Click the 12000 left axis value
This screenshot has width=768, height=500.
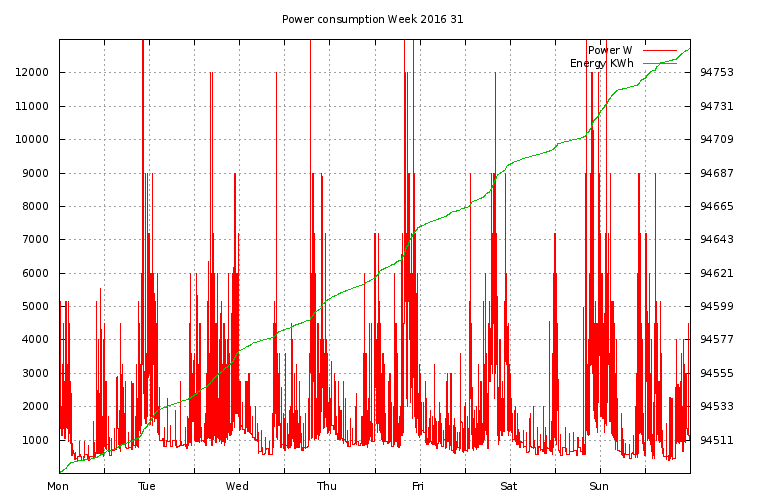[32, 72]
